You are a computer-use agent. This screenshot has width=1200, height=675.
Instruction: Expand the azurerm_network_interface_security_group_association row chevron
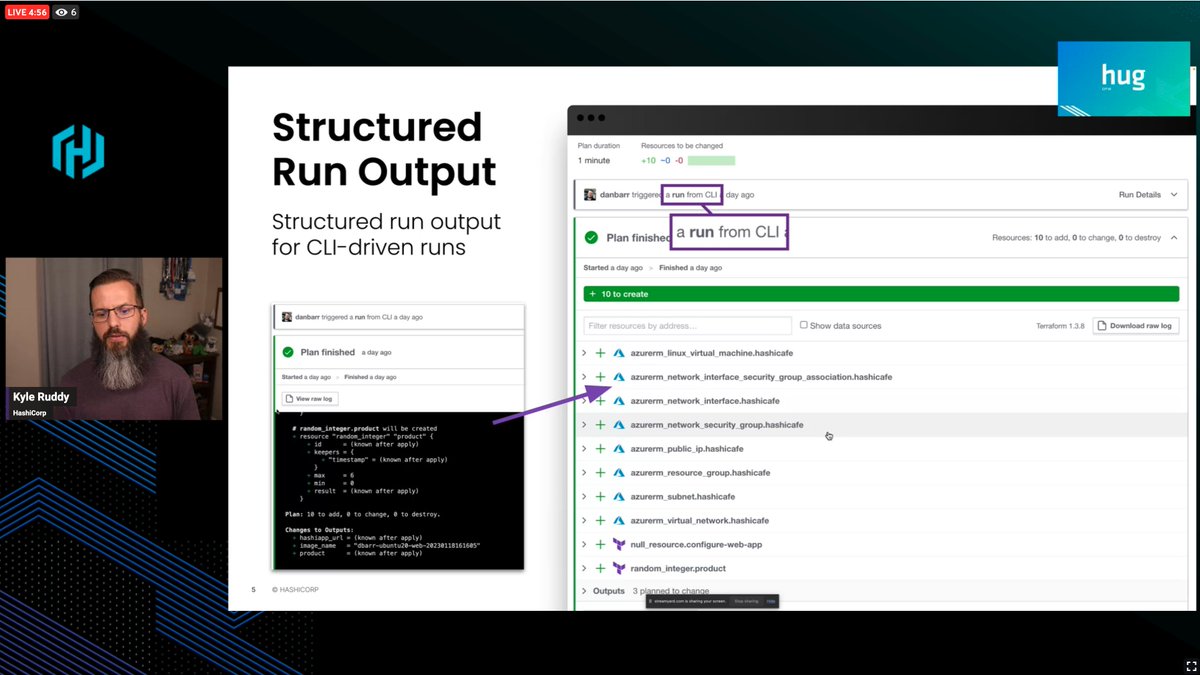click(584, 377)
